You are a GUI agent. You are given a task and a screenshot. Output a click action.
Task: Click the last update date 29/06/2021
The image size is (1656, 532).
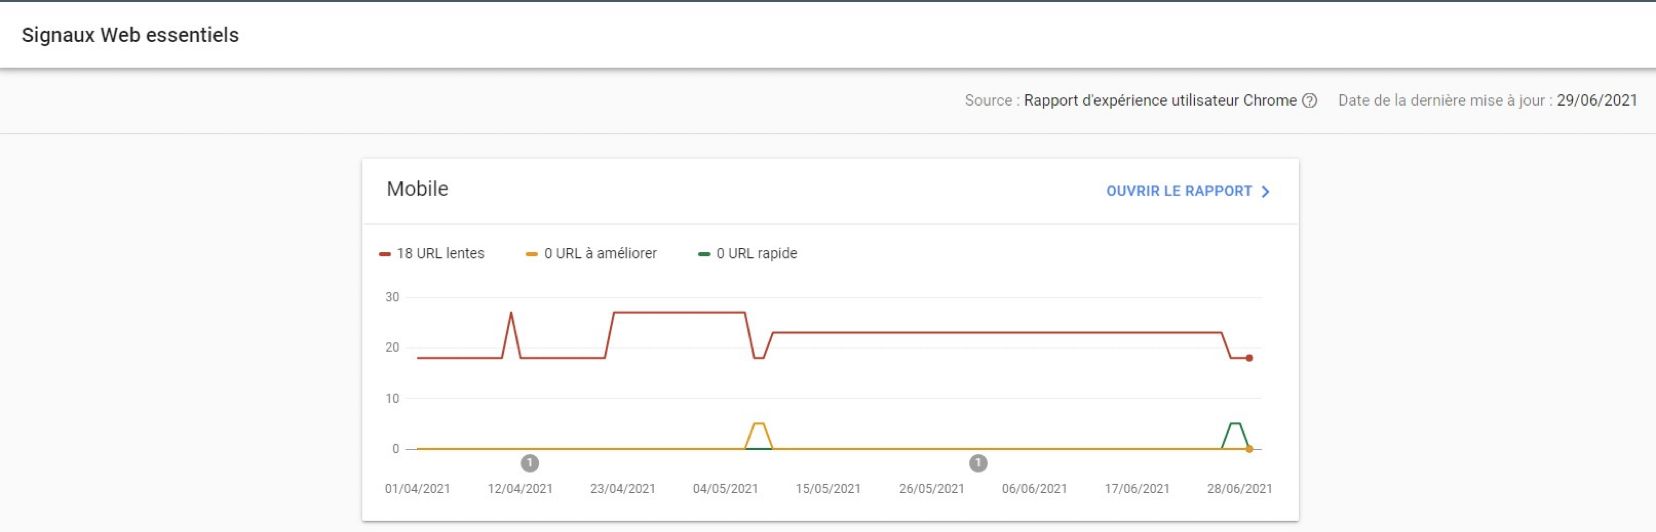click(1597, 101)
